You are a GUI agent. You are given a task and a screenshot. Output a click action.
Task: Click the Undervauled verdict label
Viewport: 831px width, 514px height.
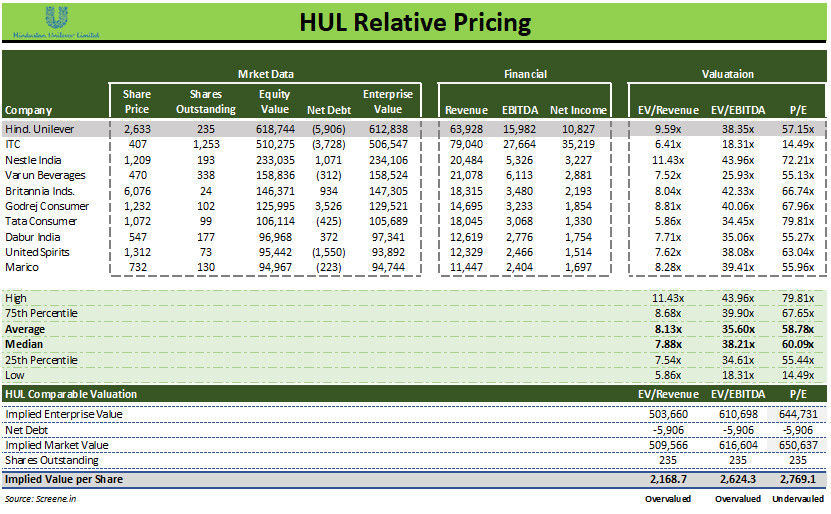(798, 499)
